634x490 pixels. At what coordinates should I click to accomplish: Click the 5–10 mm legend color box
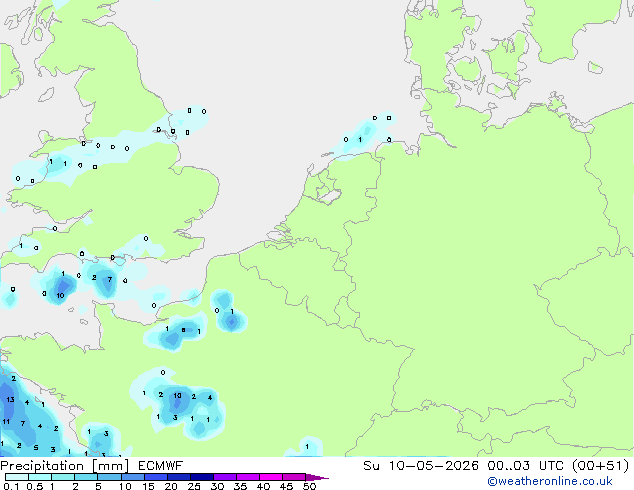pyautogui.click(x=109, y=477)
